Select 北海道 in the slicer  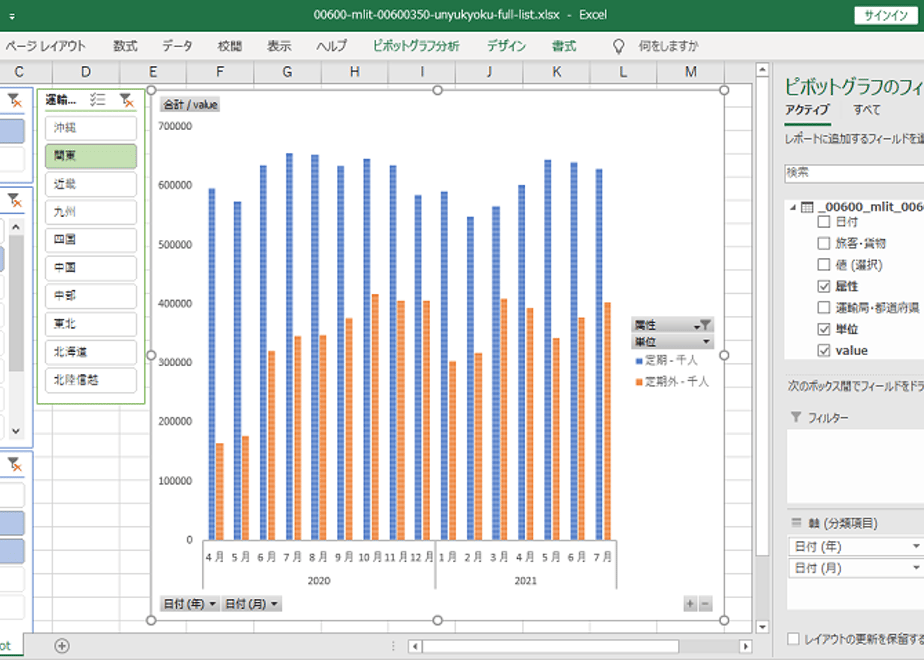(91, 352)
